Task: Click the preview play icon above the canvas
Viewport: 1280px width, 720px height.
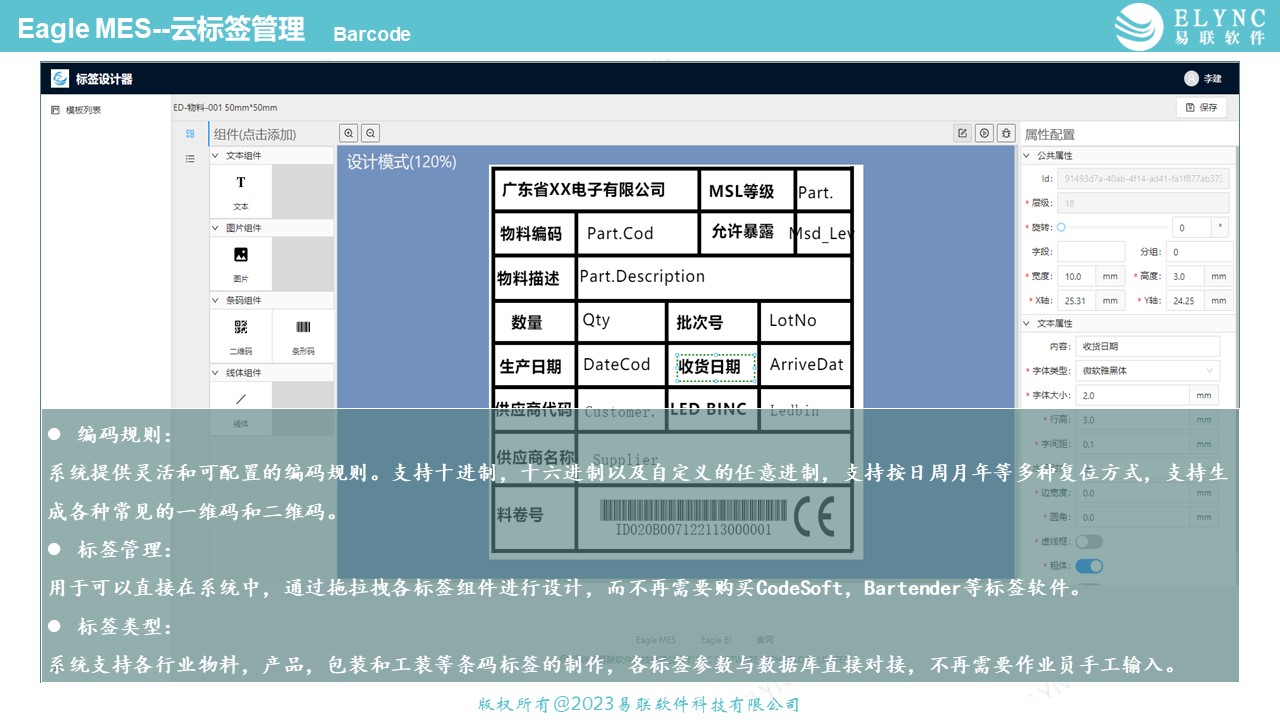Action: coord(984,133)
